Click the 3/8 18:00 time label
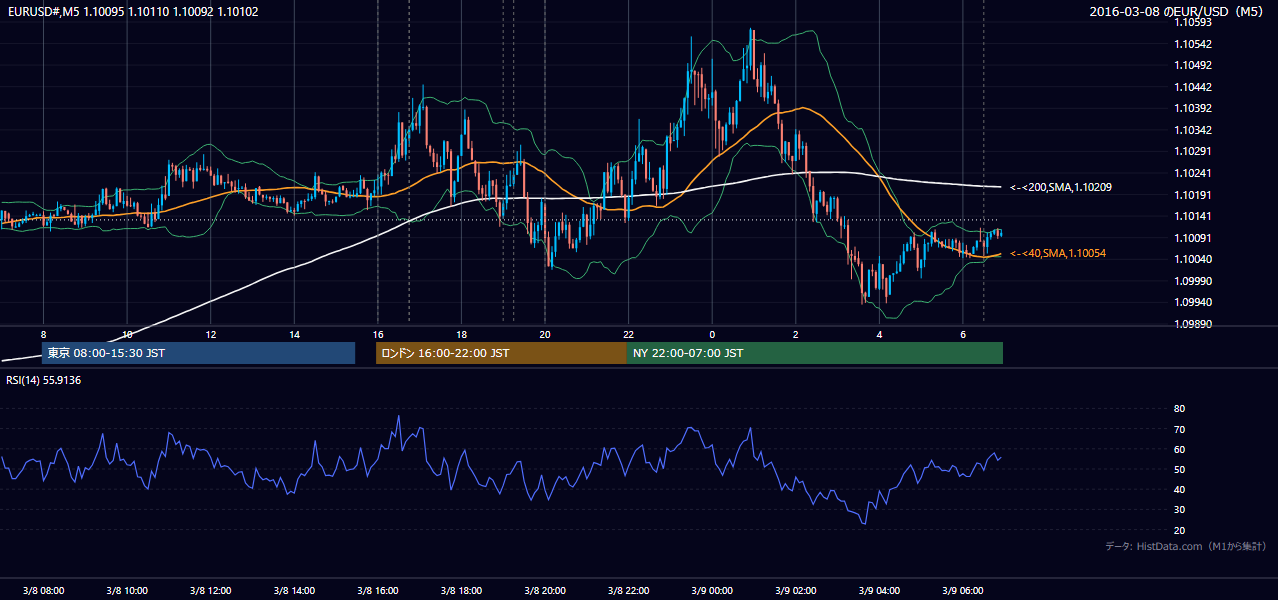Screen dimensions: 1278x600 [461, 591]
